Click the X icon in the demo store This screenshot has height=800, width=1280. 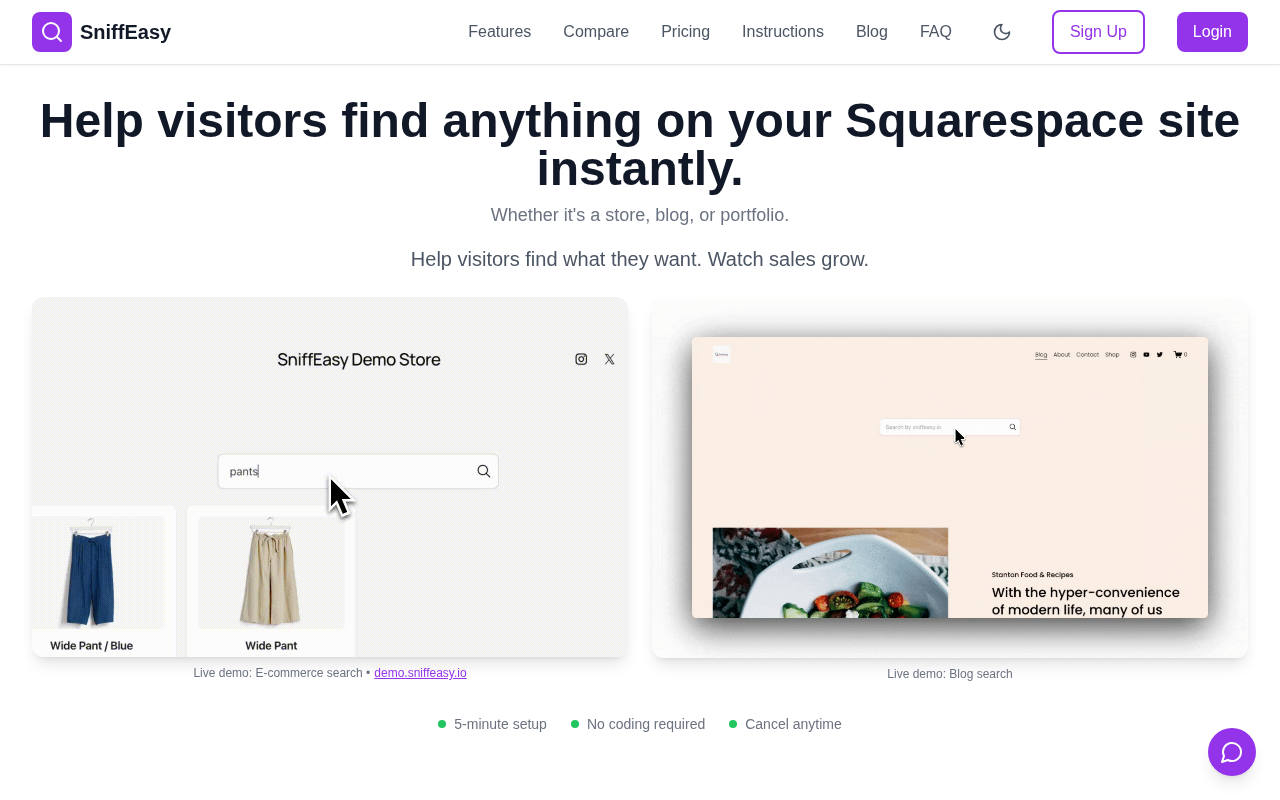click(609, 359)
